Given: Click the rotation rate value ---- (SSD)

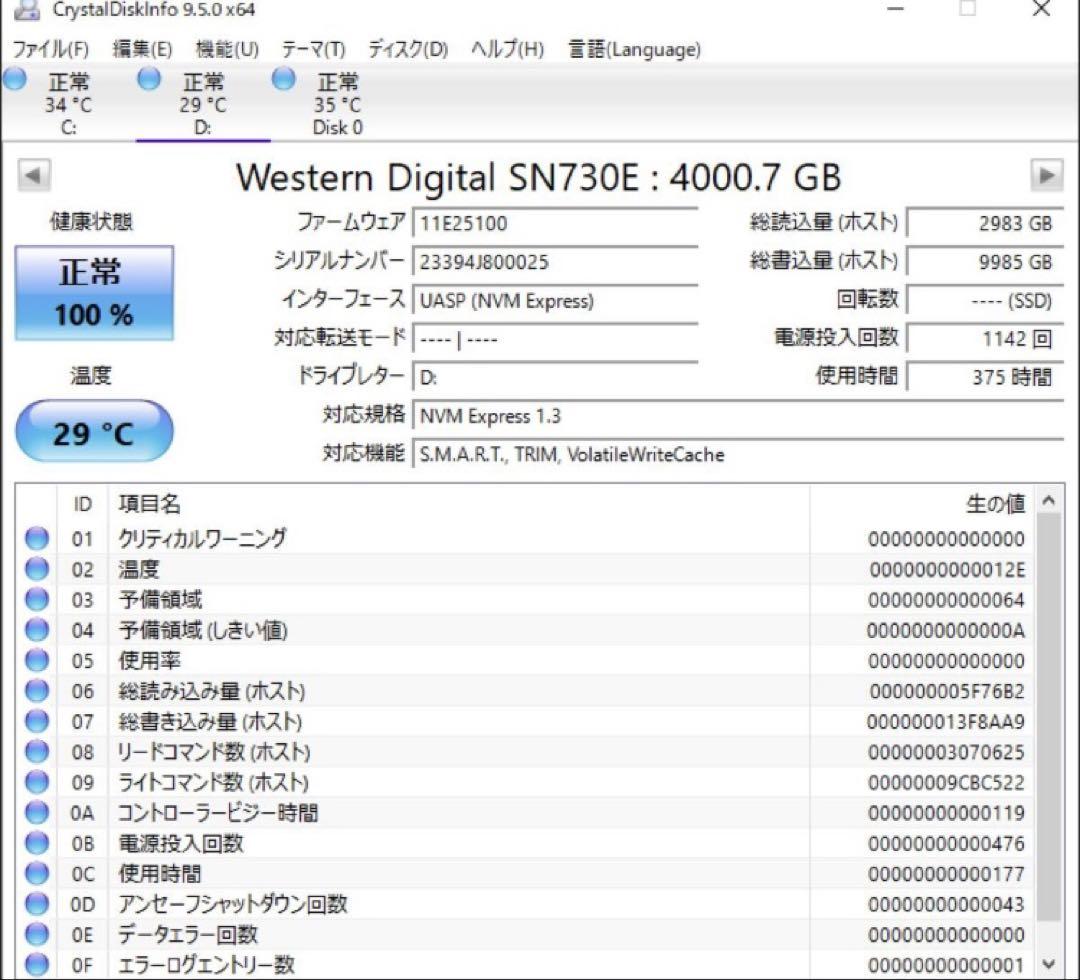Looking at the screenshot, I should point(985,301).
